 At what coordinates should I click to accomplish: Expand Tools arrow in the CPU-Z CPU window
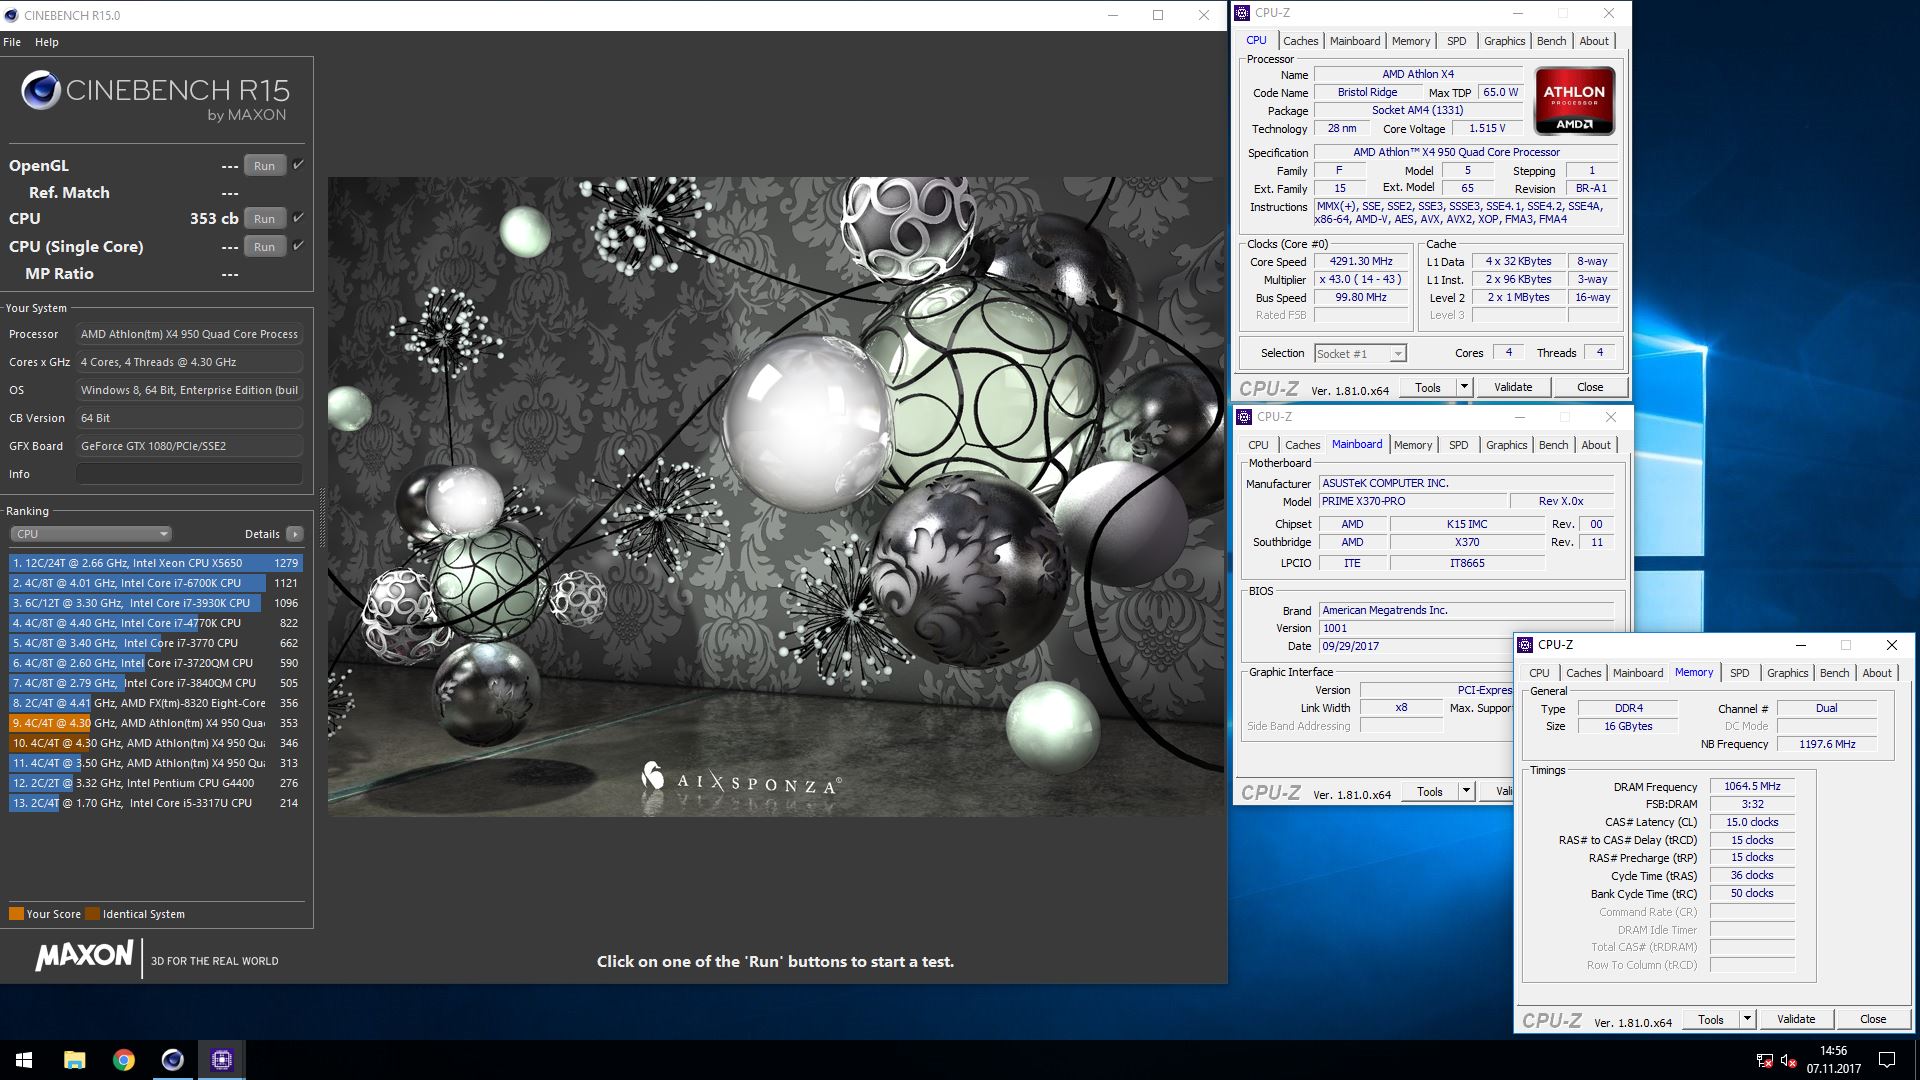tap(1464, 387)
